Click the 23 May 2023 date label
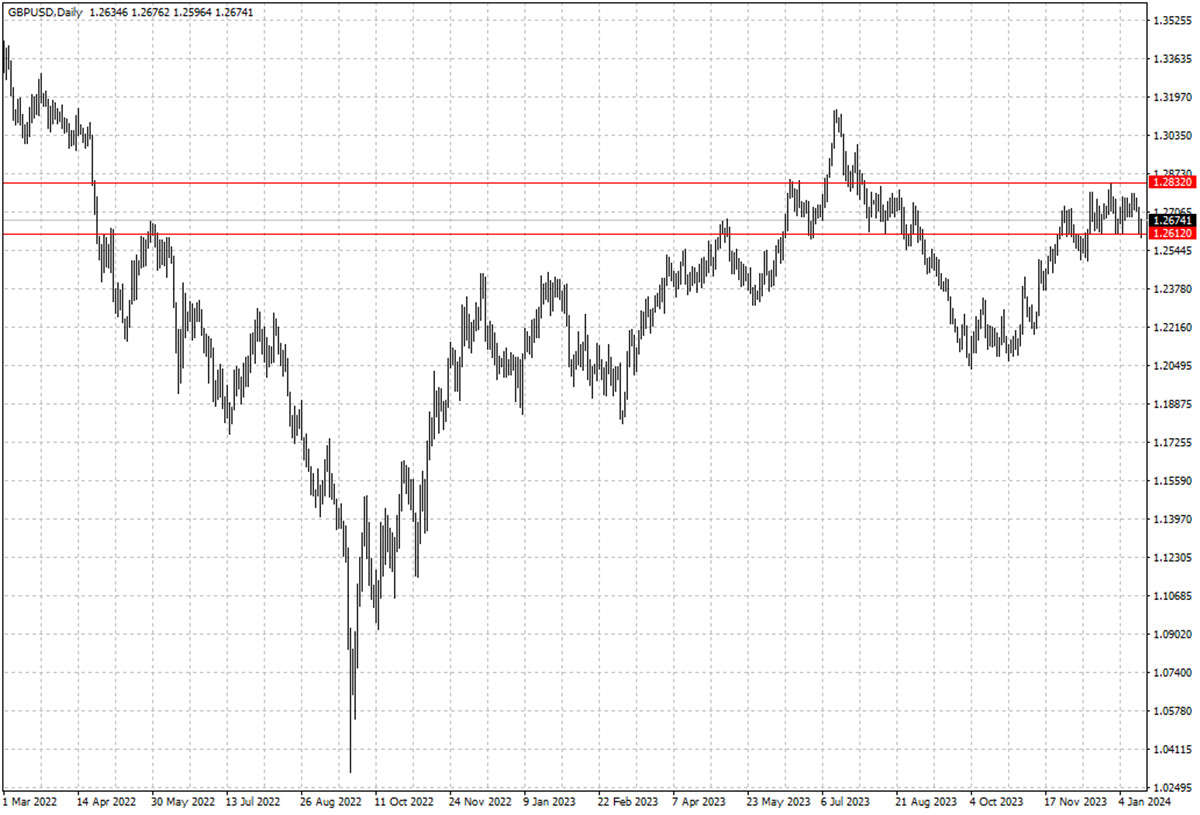Viewport: 1200px width, 815px height. click(x=776, y=802)
